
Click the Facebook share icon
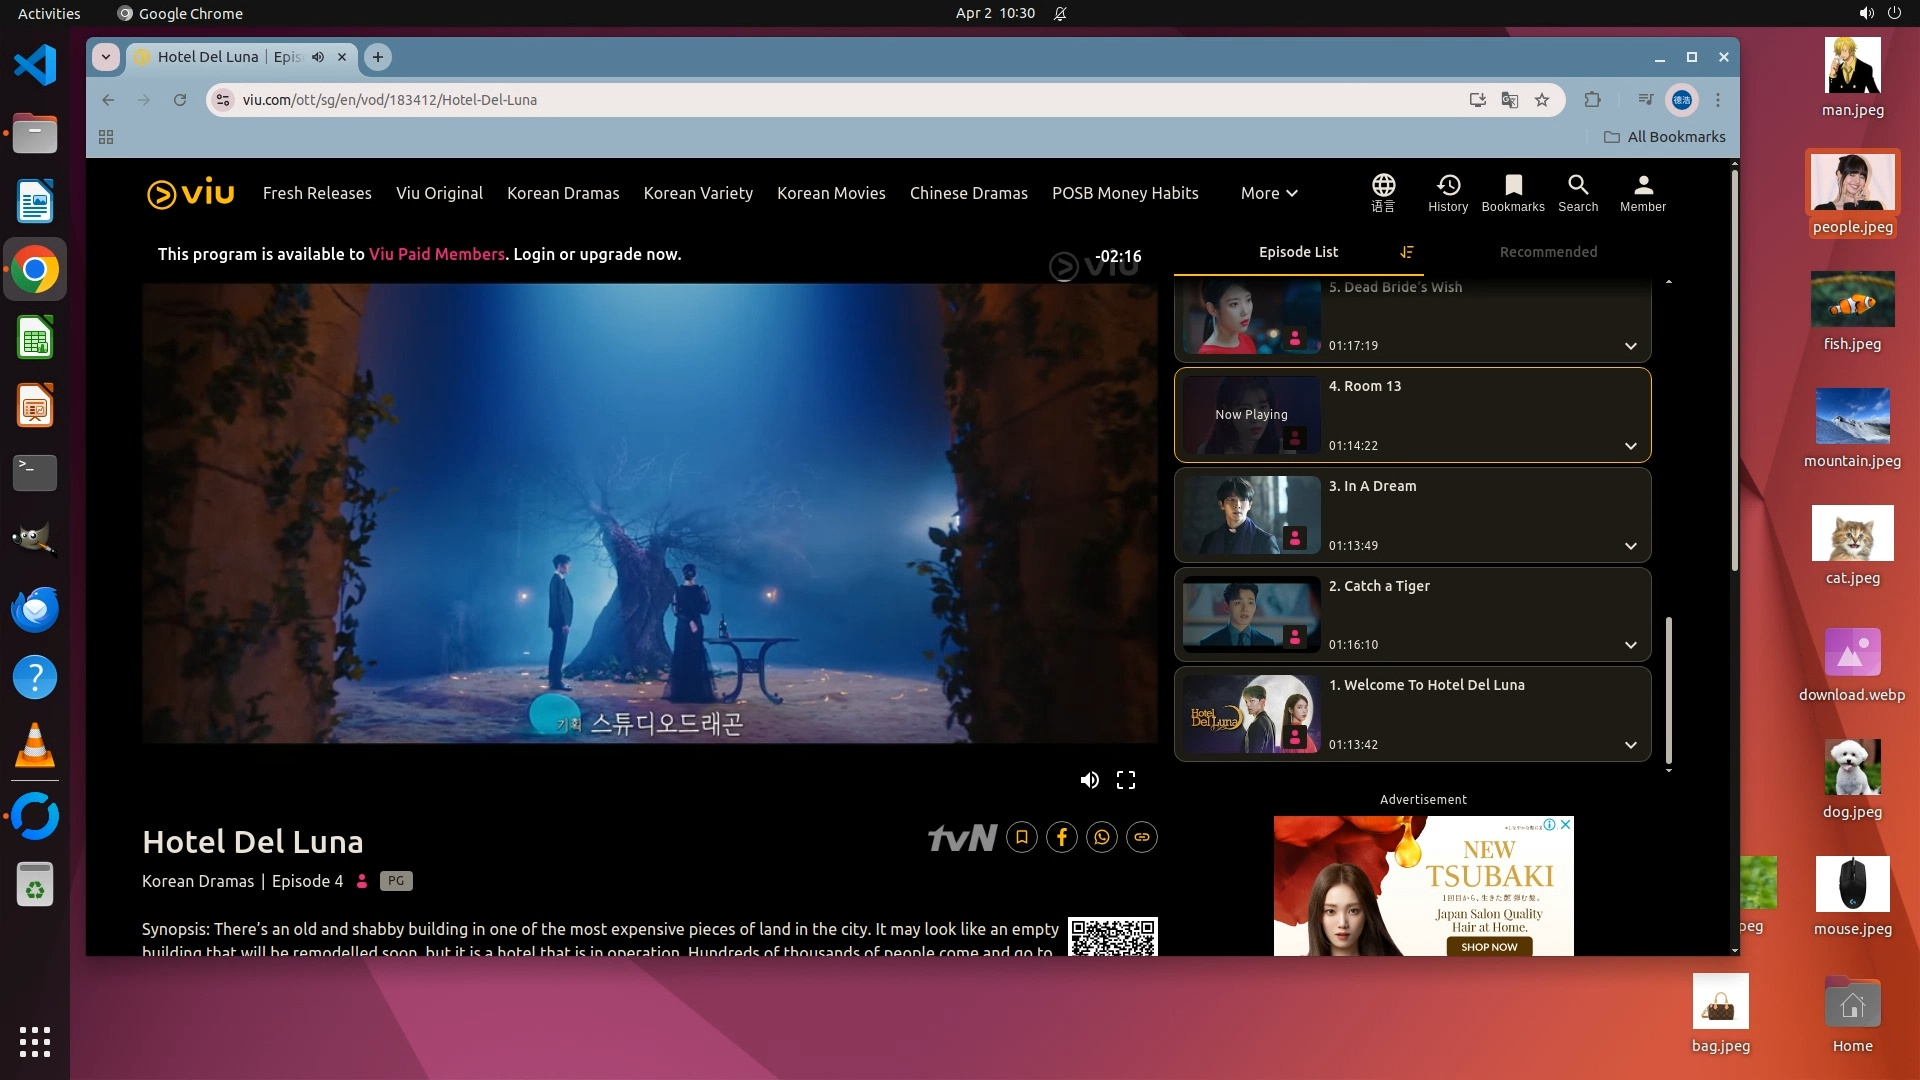click(x=1061, y=837)
